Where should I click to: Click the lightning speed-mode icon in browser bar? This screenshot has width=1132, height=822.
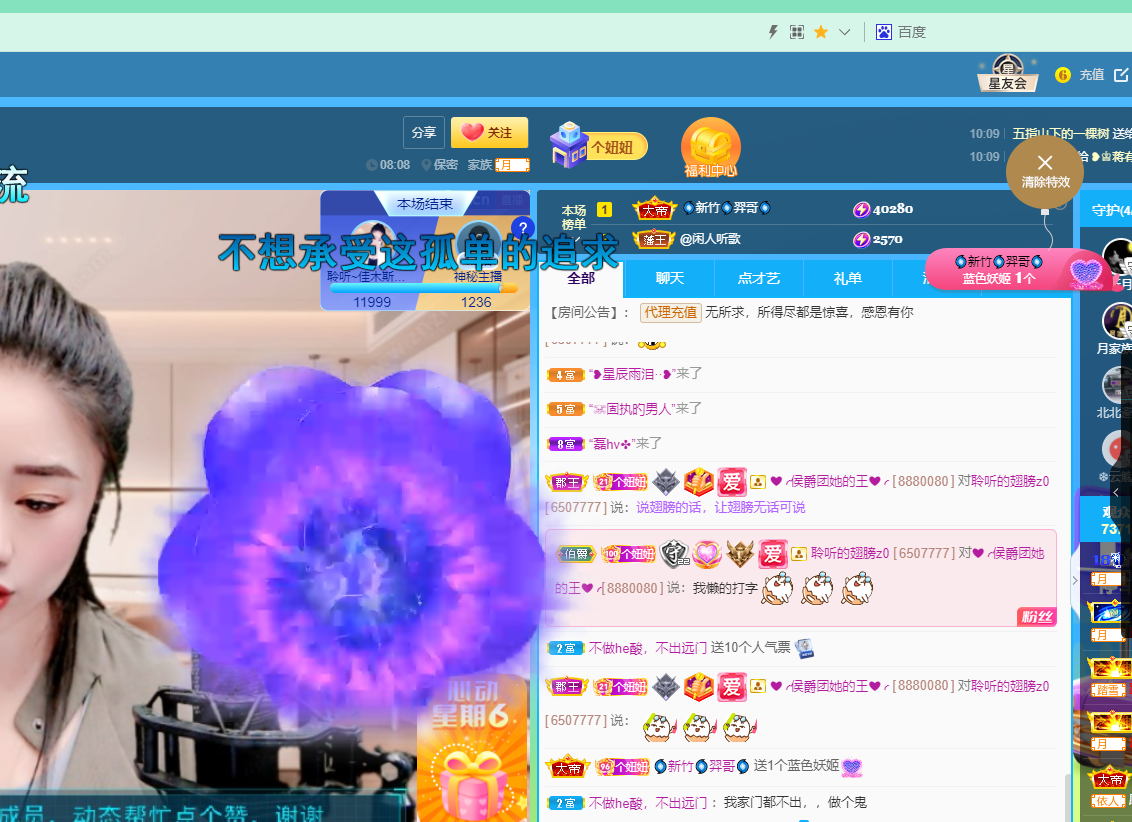click(772, 32)
